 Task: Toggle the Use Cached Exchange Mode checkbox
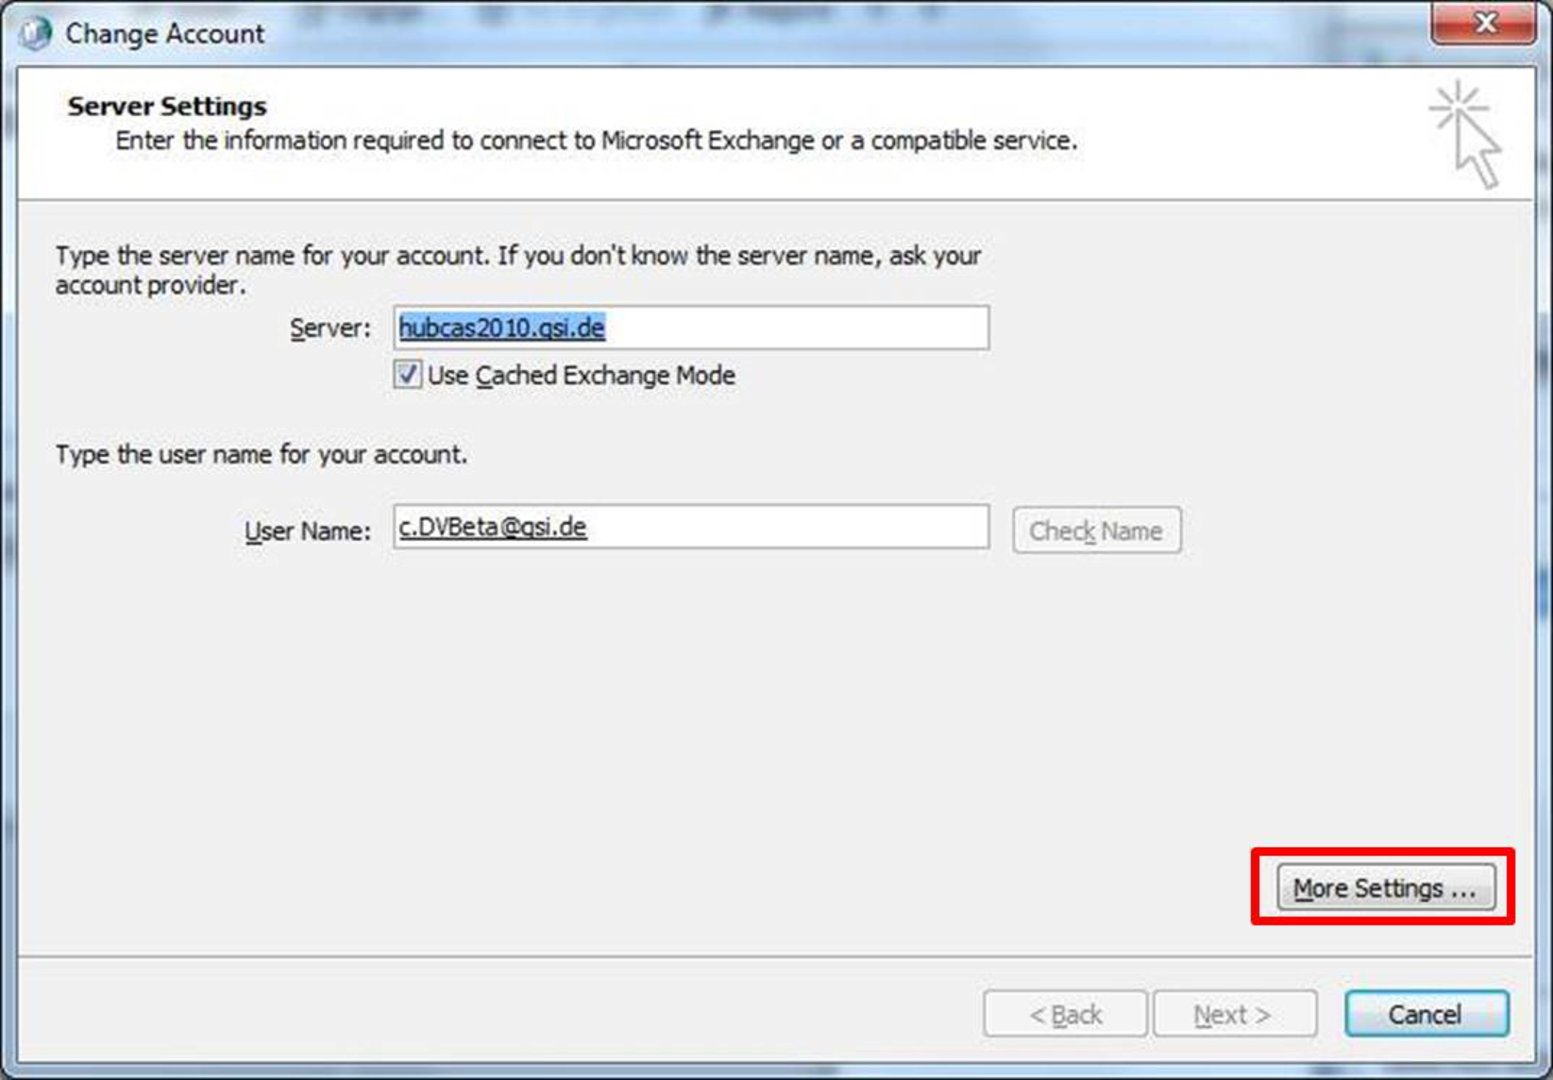point(407,375)
